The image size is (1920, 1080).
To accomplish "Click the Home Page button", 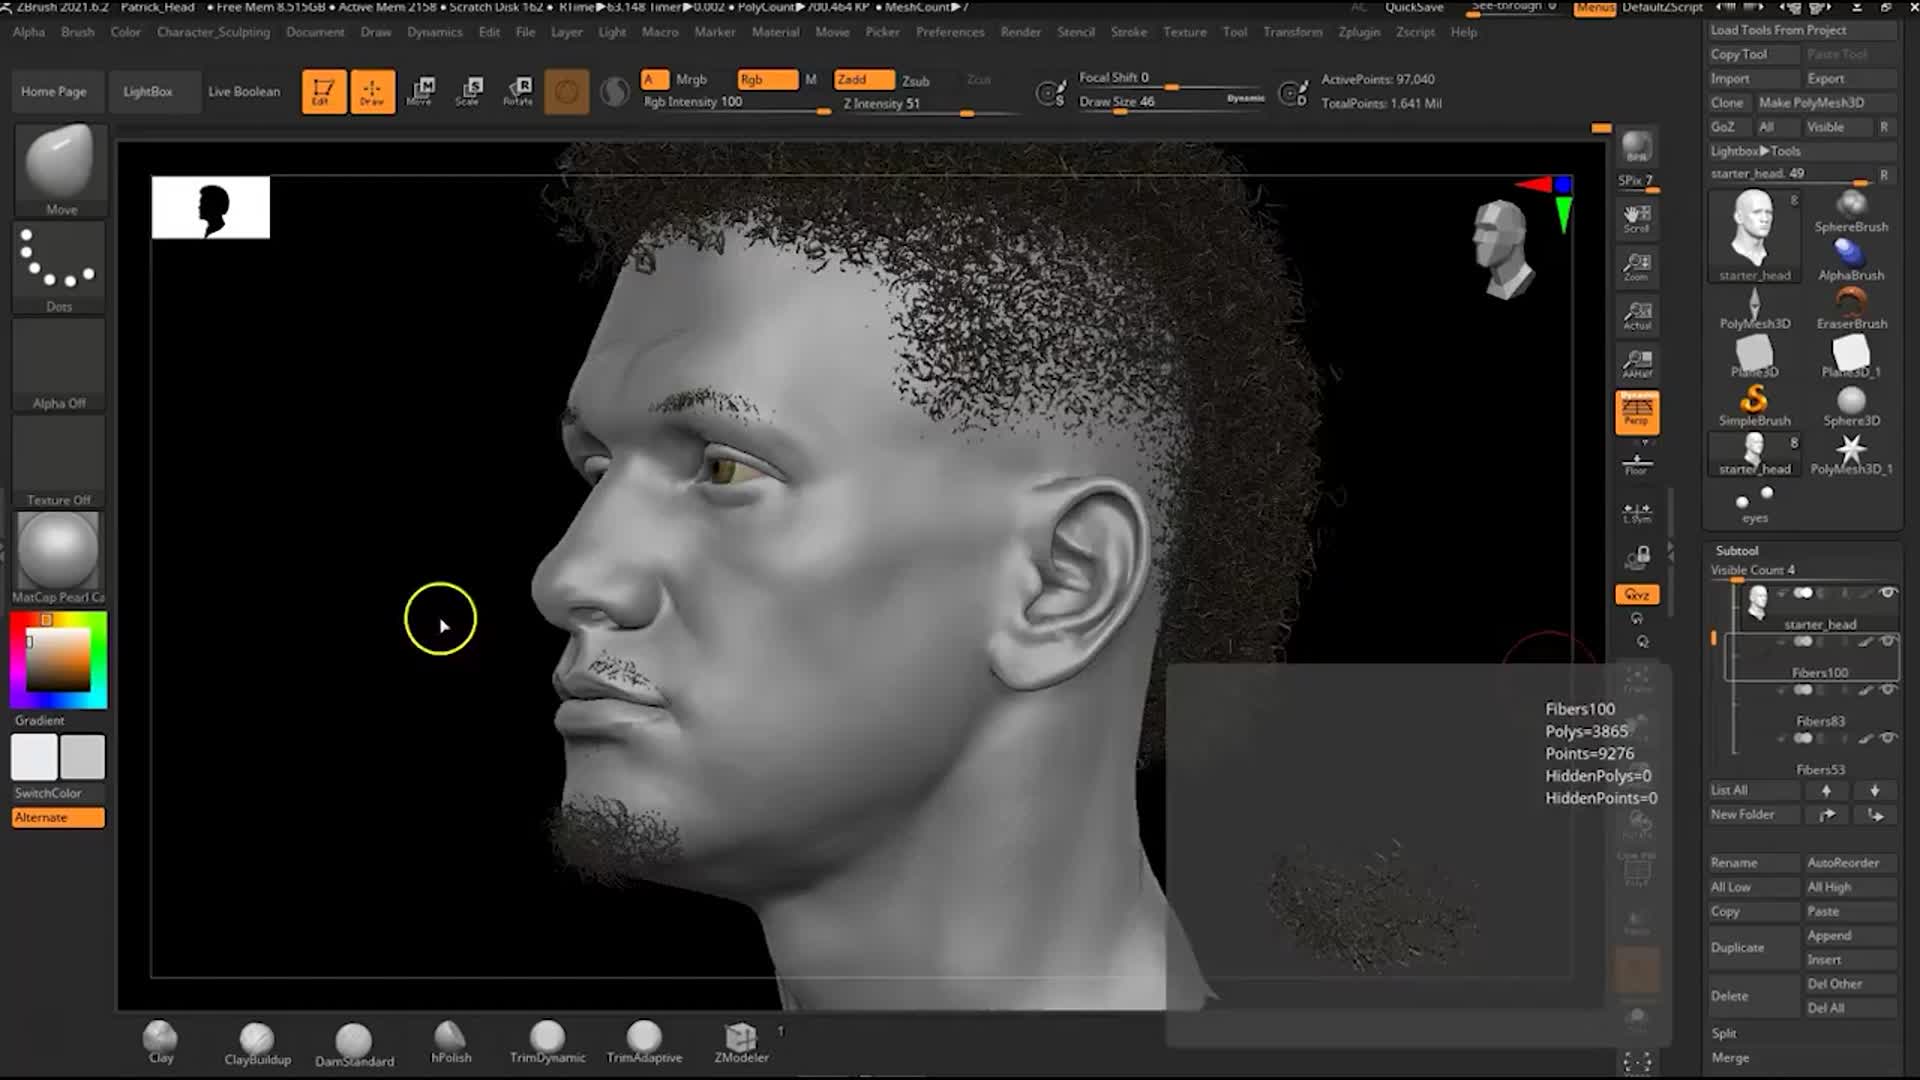I will coord(54,91).
